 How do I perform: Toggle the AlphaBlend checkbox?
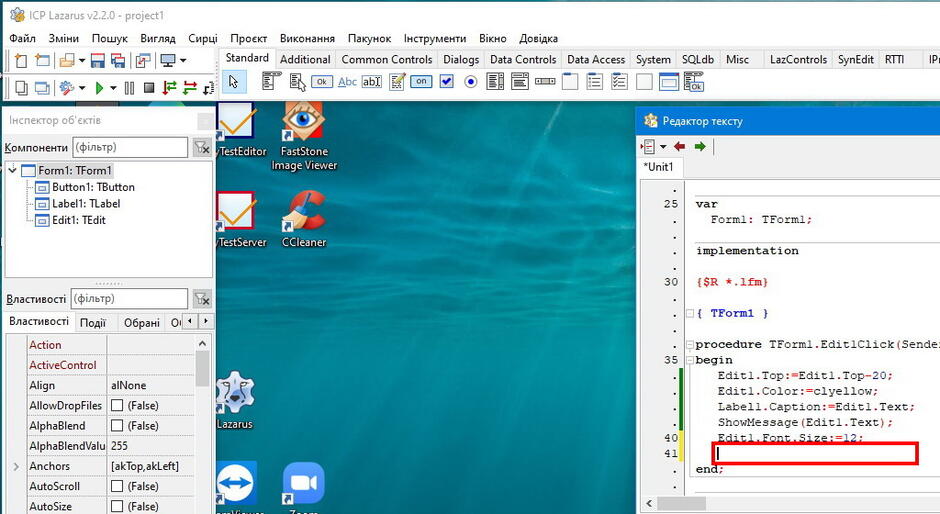coord(117,426)
